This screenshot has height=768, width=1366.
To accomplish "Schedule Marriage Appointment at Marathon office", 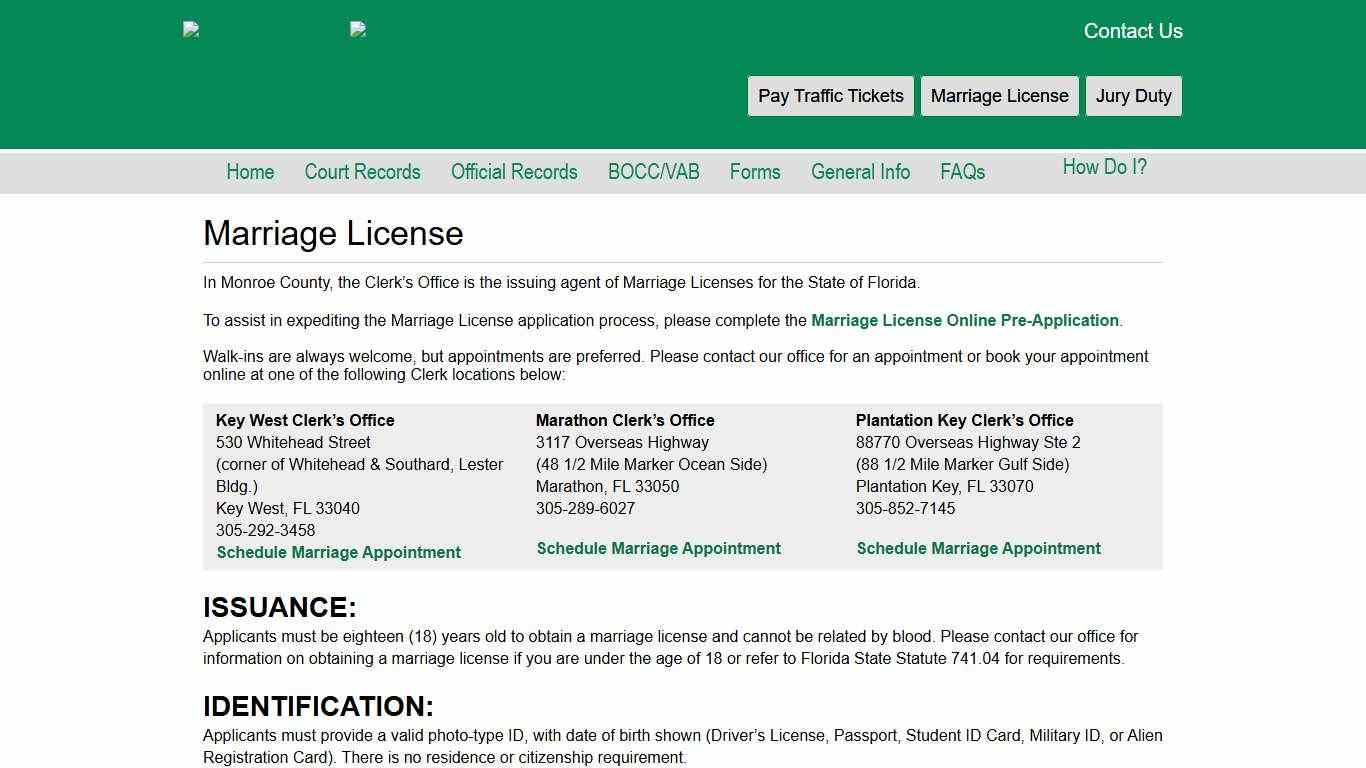I will (658, 548).
